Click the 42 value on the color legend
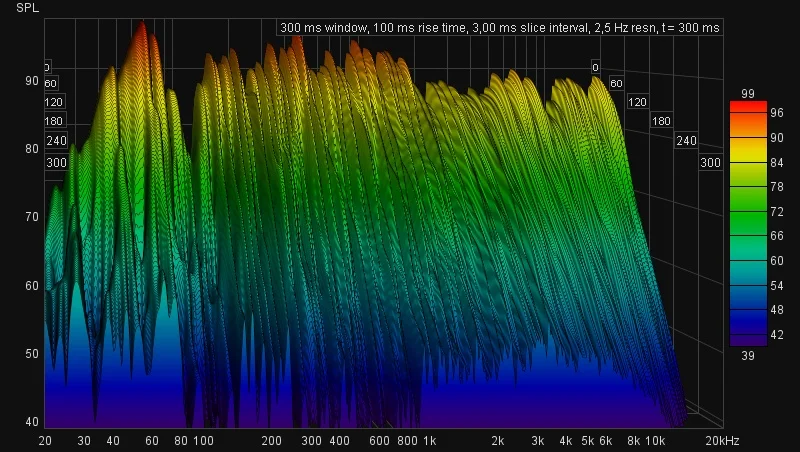 [x=777, y=335]
